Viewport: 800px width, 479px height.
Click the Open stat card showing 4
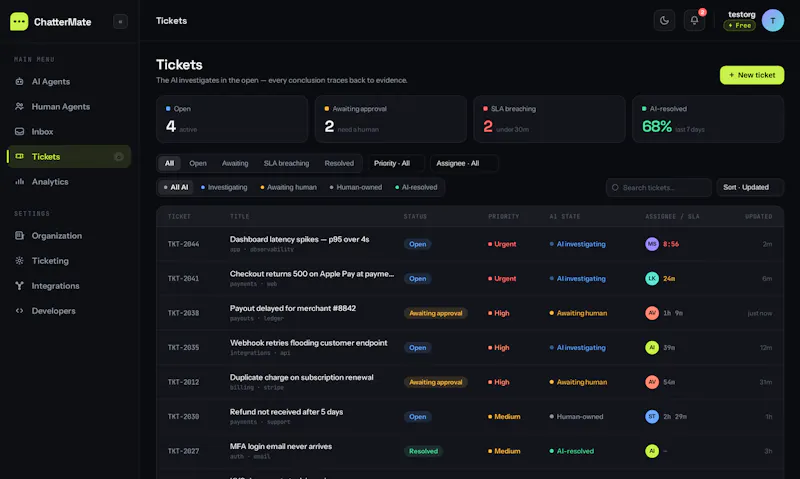point(232,119)
